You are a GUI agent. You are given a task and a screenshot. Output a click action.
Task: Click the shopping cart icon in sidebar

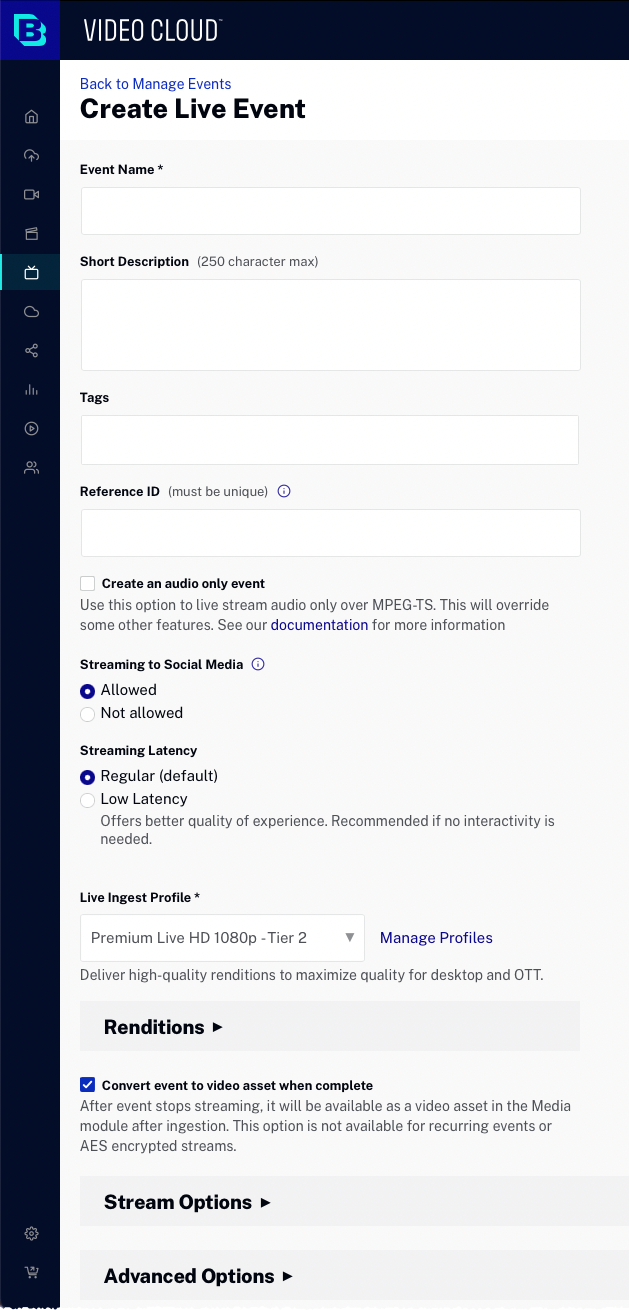(31, 1273)
